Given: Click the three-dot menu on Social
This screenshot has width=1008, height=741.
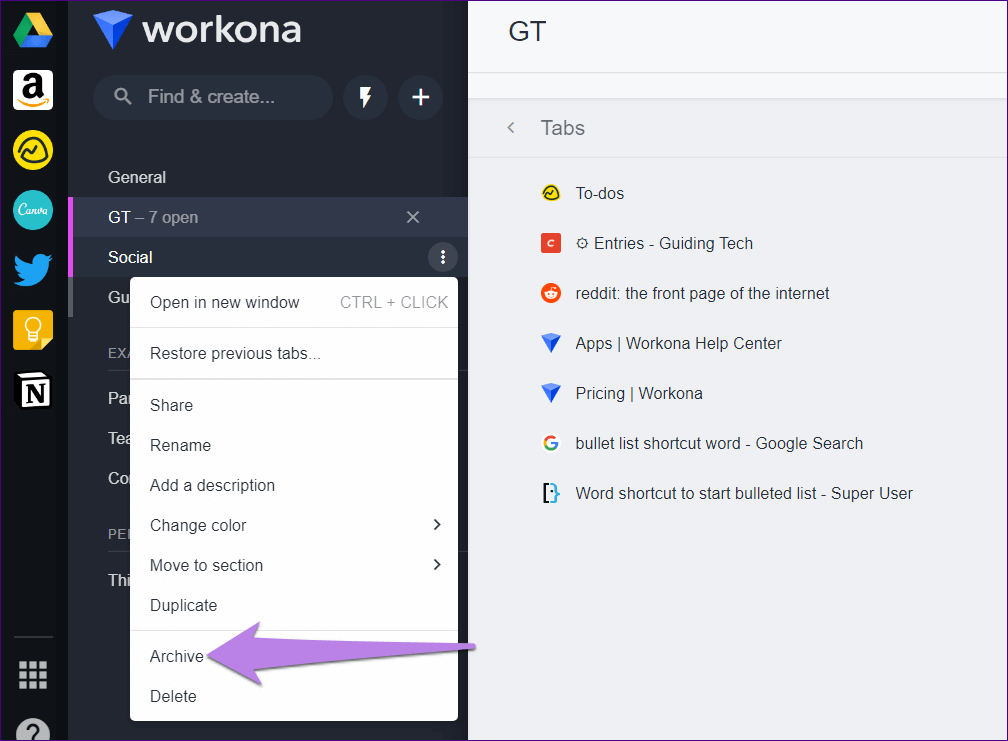Looking at the screenshot, I should click(442, 257).
